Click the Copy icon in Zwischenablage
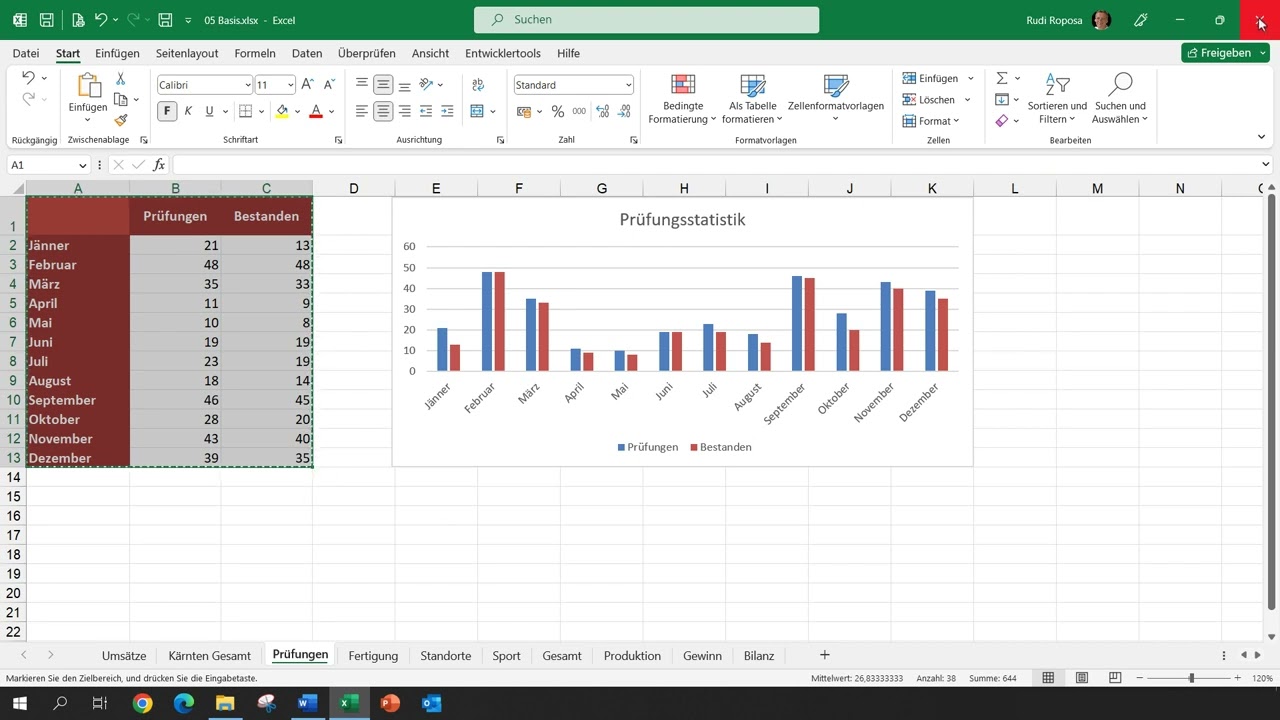This screenshot has width=1280, height=720. (120, 99)
